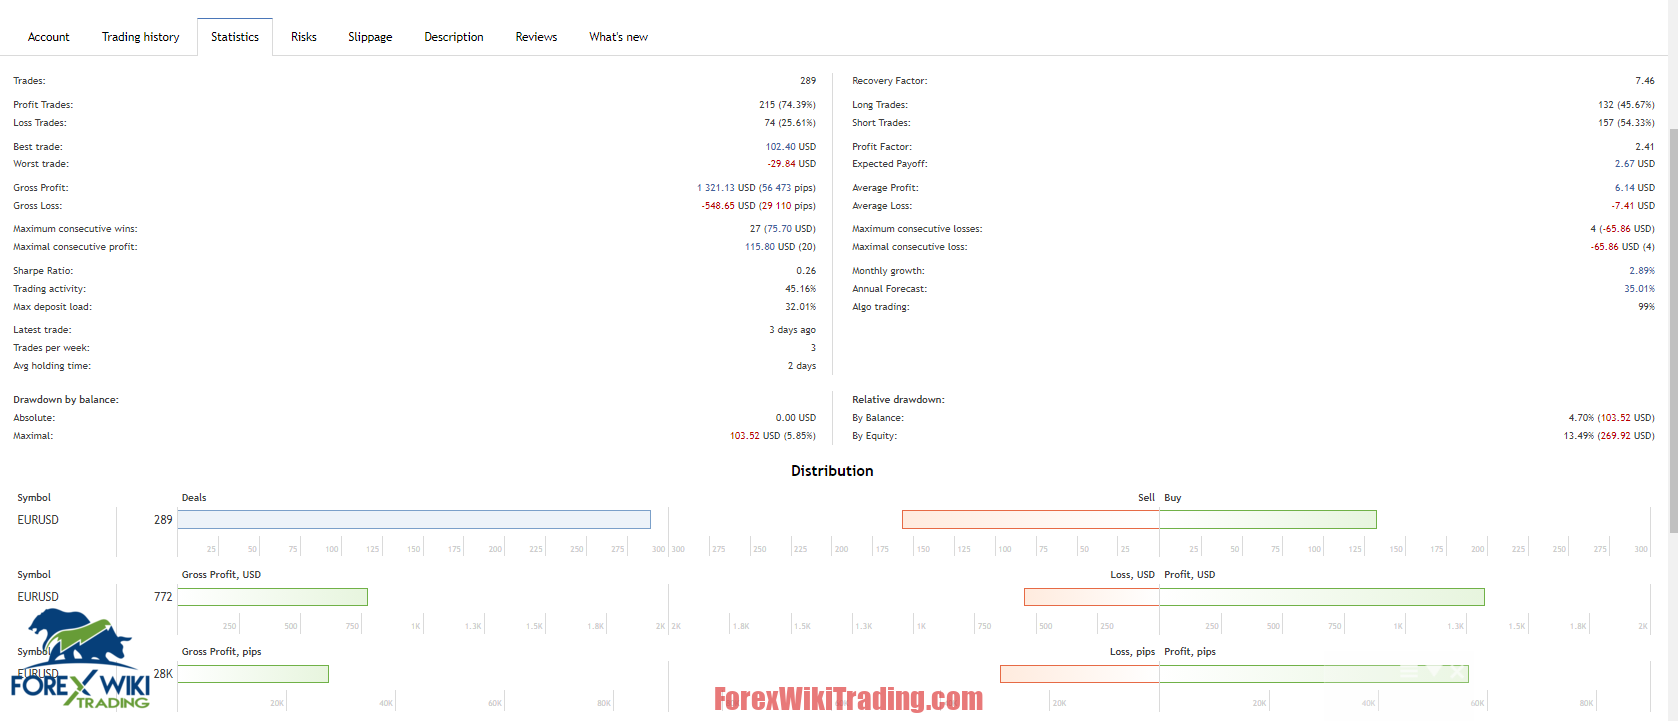The image size is (1678, 721).
Task: Click Annual Forecast value 35.01%
Action: [x=1639, y=289]
